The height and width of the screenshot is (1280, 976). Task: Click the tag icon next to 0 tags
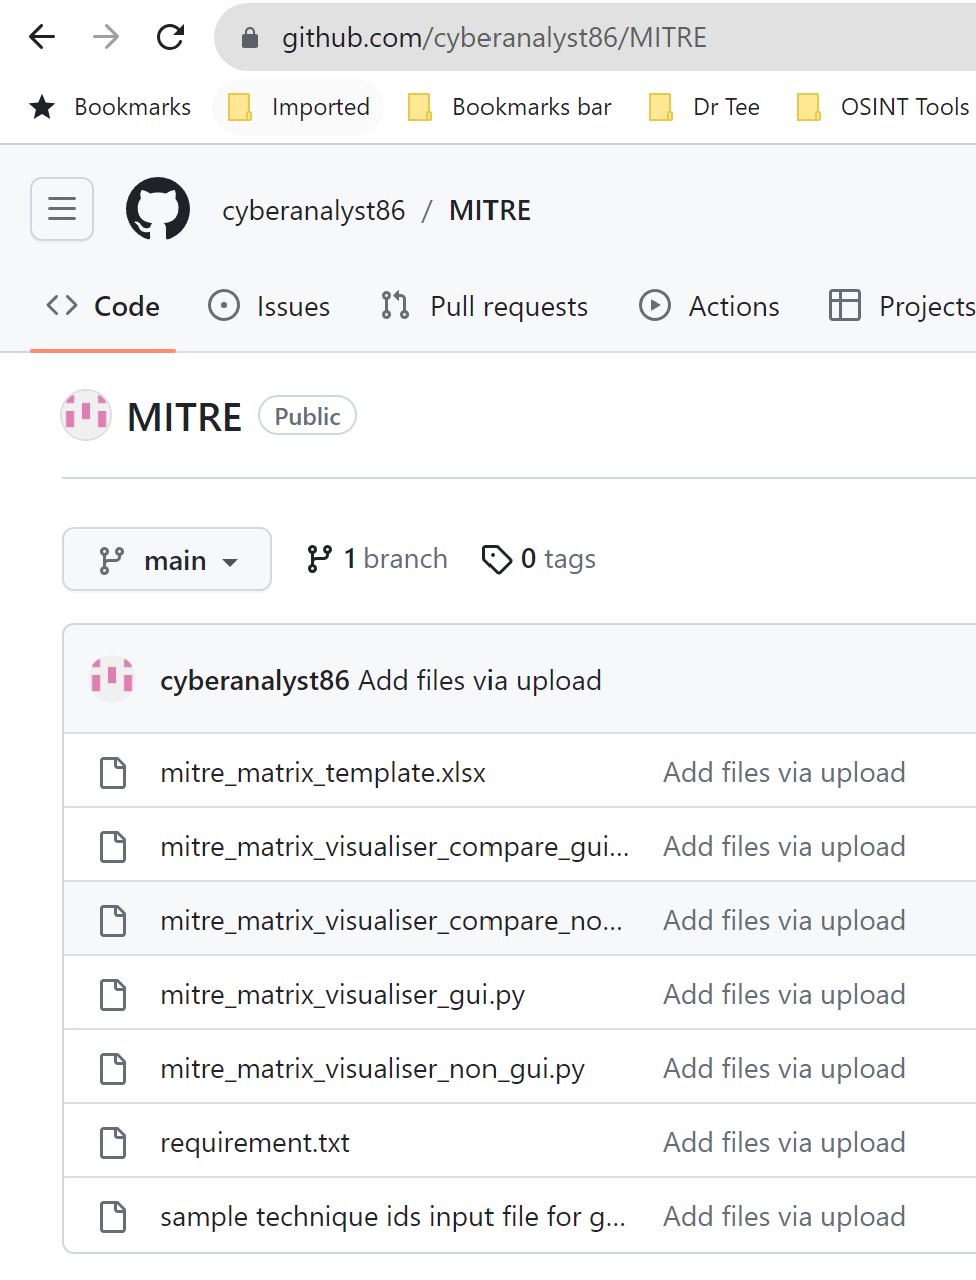[x=497, y=559]
